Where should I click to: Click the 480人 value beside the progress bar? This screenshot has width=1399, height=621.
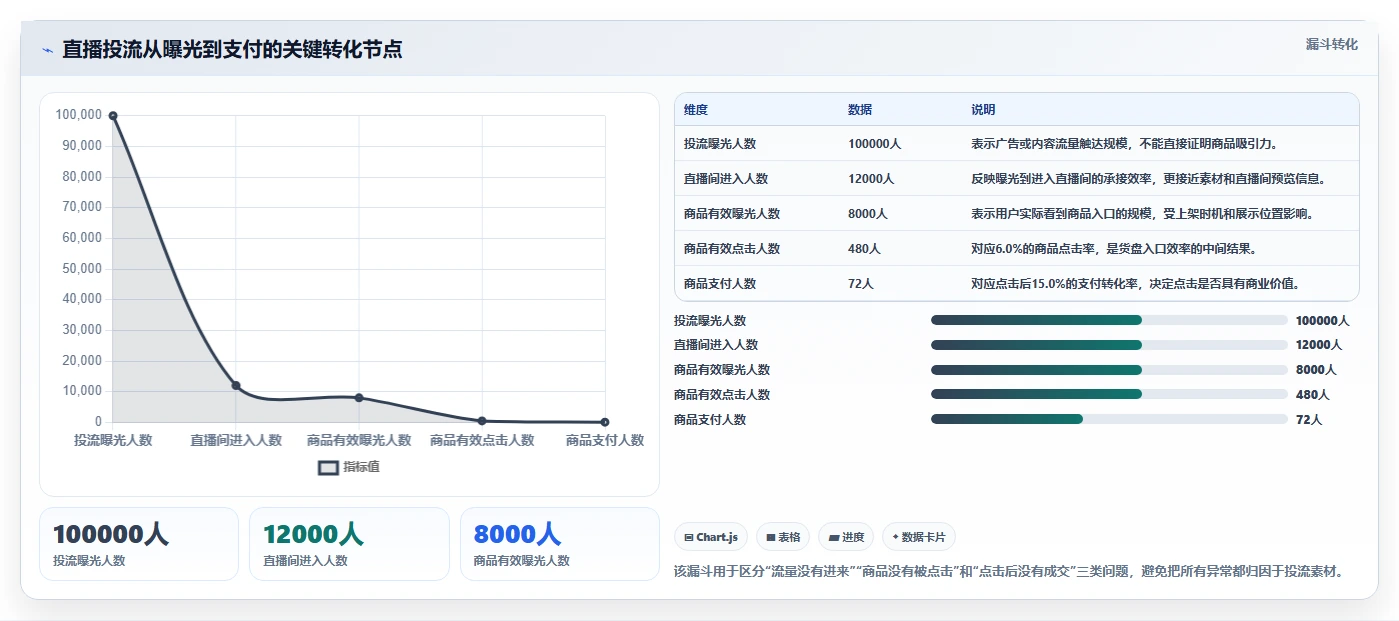click(x=1313, y=395)
